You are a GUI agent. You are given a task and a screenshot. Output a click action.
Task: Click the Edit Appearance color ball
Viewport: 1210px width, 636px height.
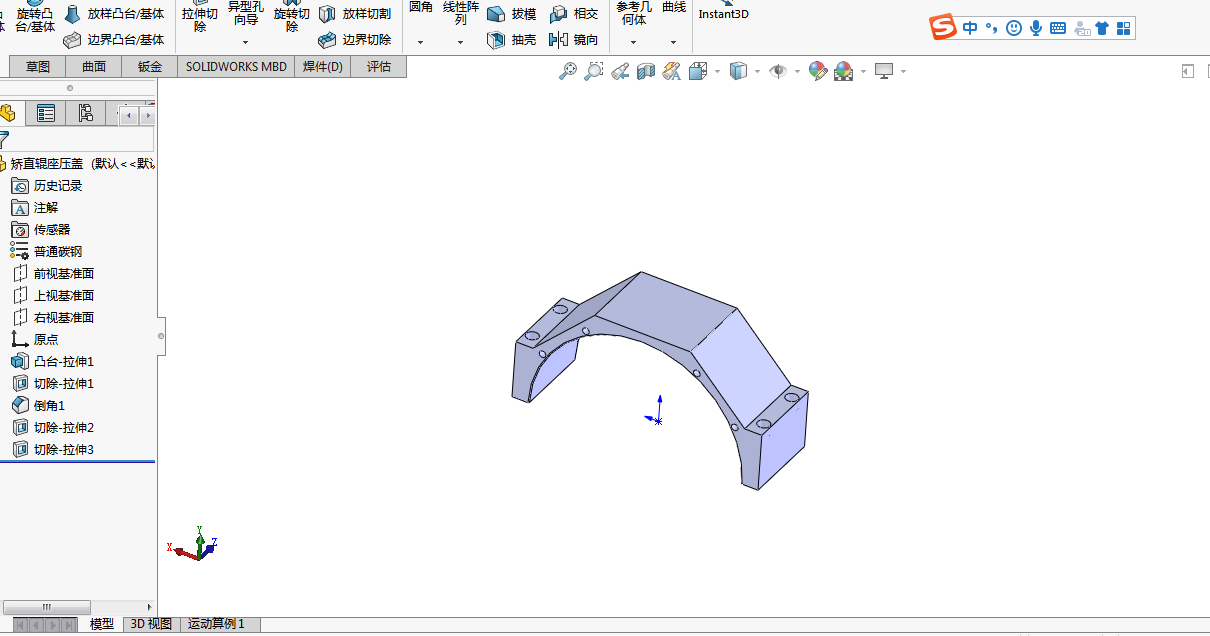coord(817,71)
